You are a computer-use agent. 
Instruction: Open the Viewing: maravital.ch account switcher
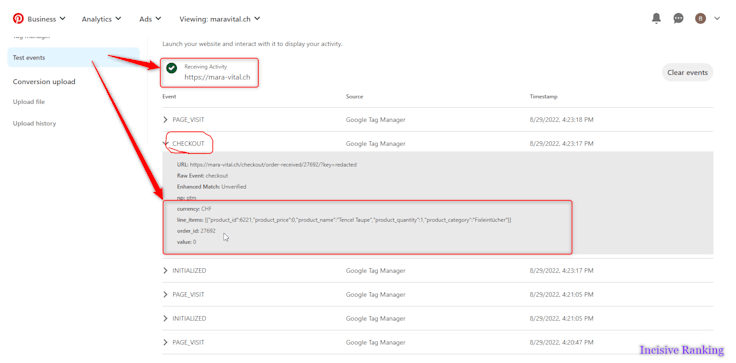tap(220, 19)
